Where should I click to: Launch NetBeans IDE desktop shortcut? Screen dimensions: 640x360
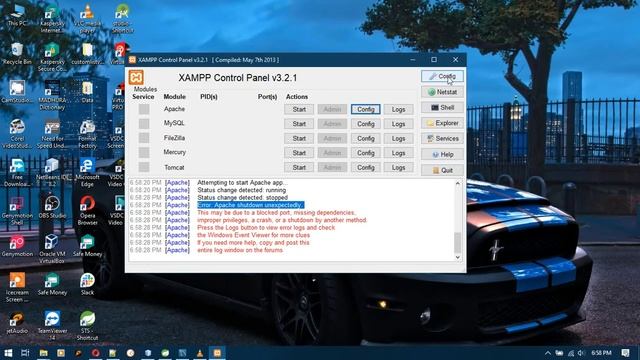[51, 173]
